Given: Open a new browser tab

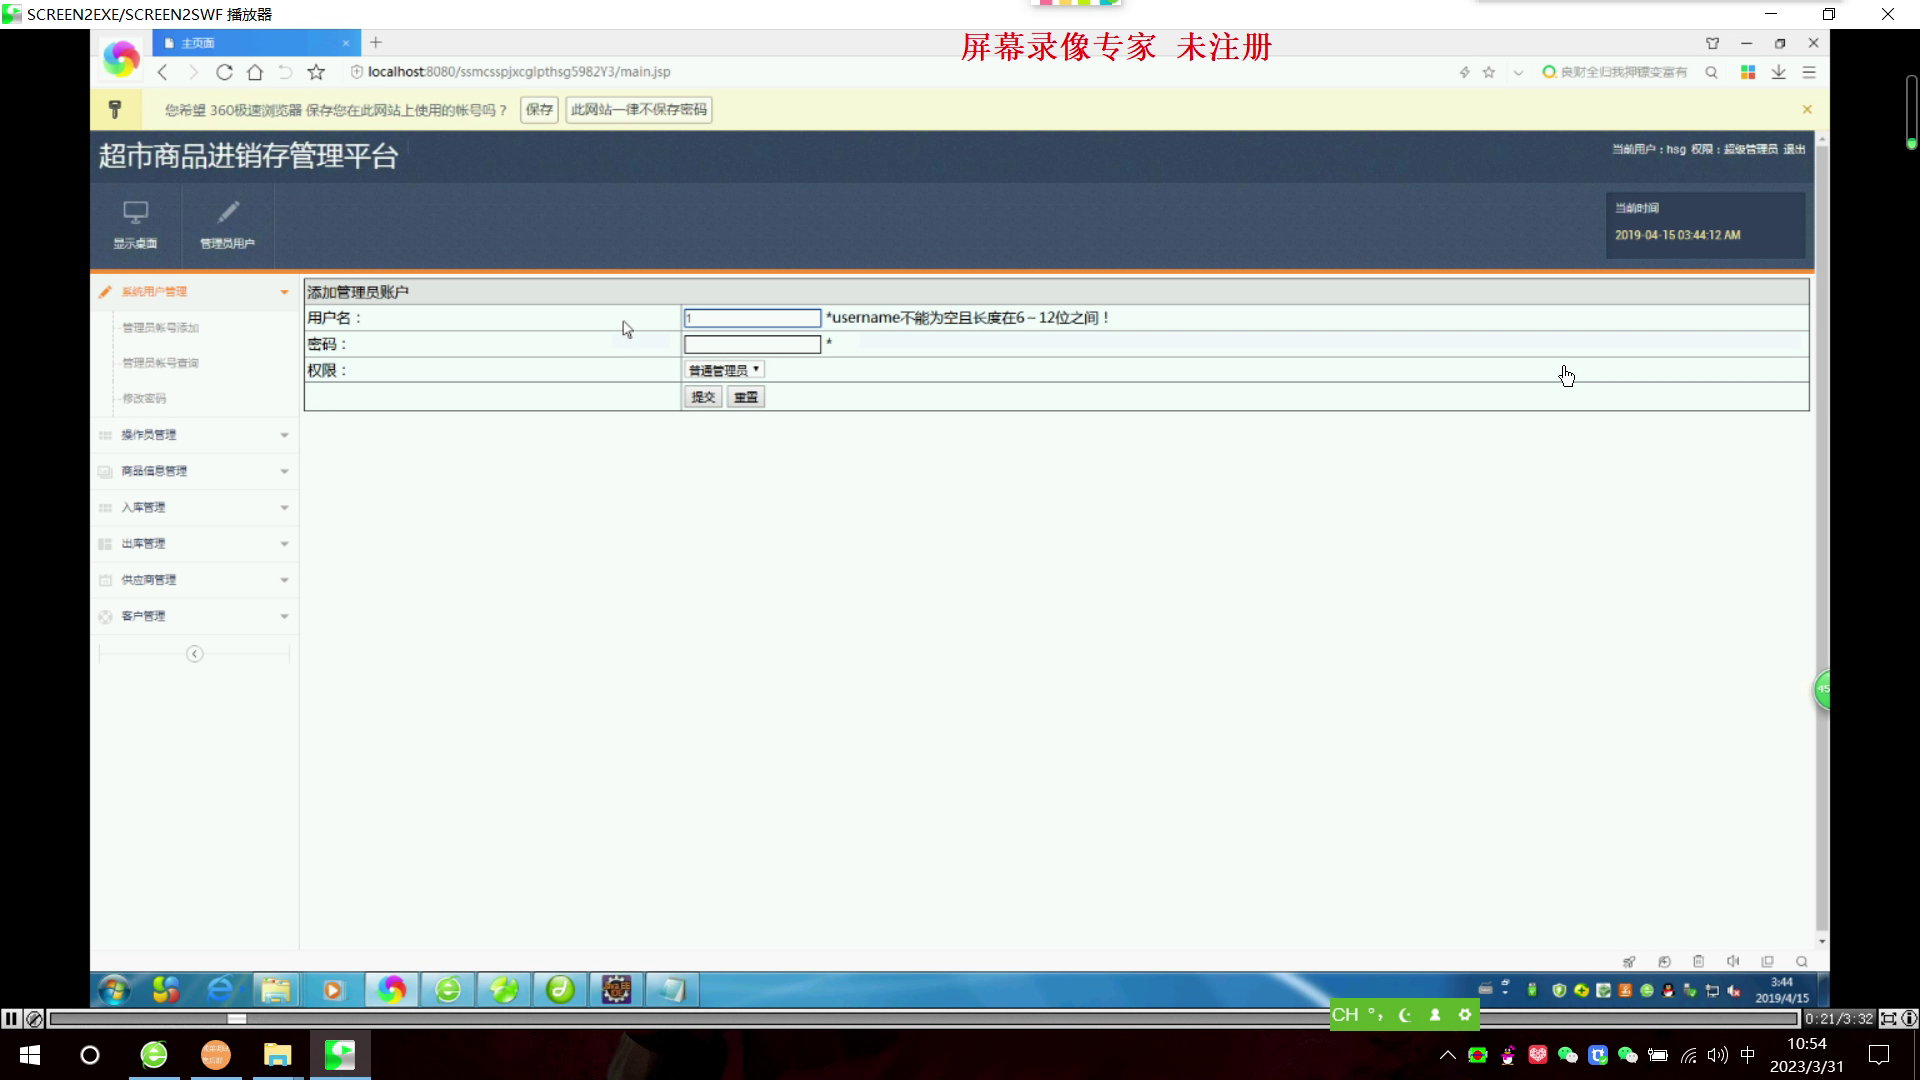Looking at the screenshot, I should [376, 42].
